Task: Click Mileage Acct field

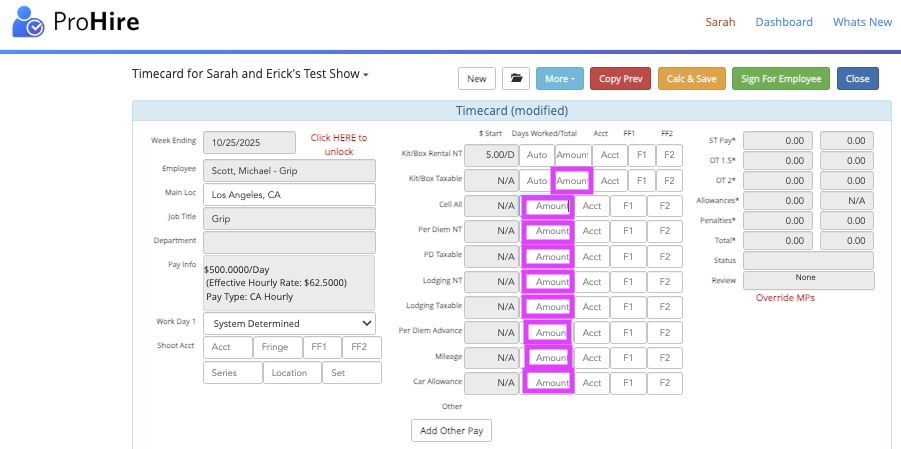Action: 592,358
